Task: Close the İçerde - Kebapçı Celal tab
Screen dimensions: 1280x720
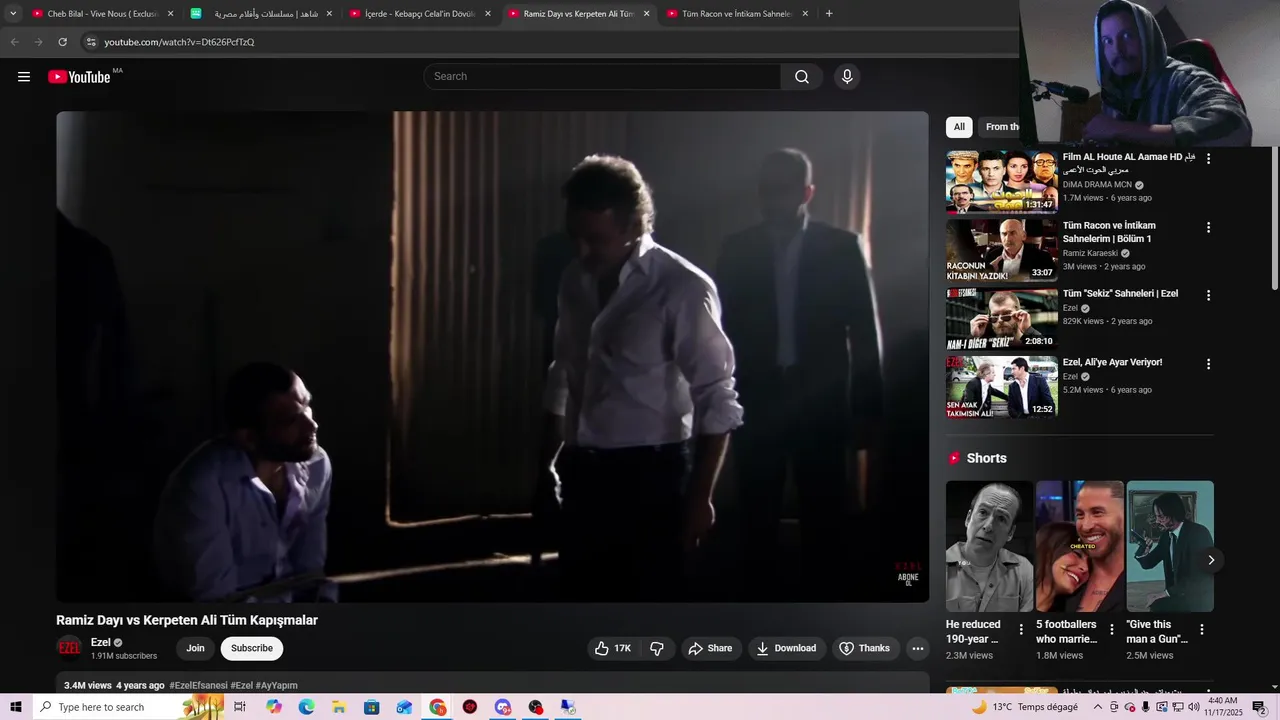Action: (488, 14)
